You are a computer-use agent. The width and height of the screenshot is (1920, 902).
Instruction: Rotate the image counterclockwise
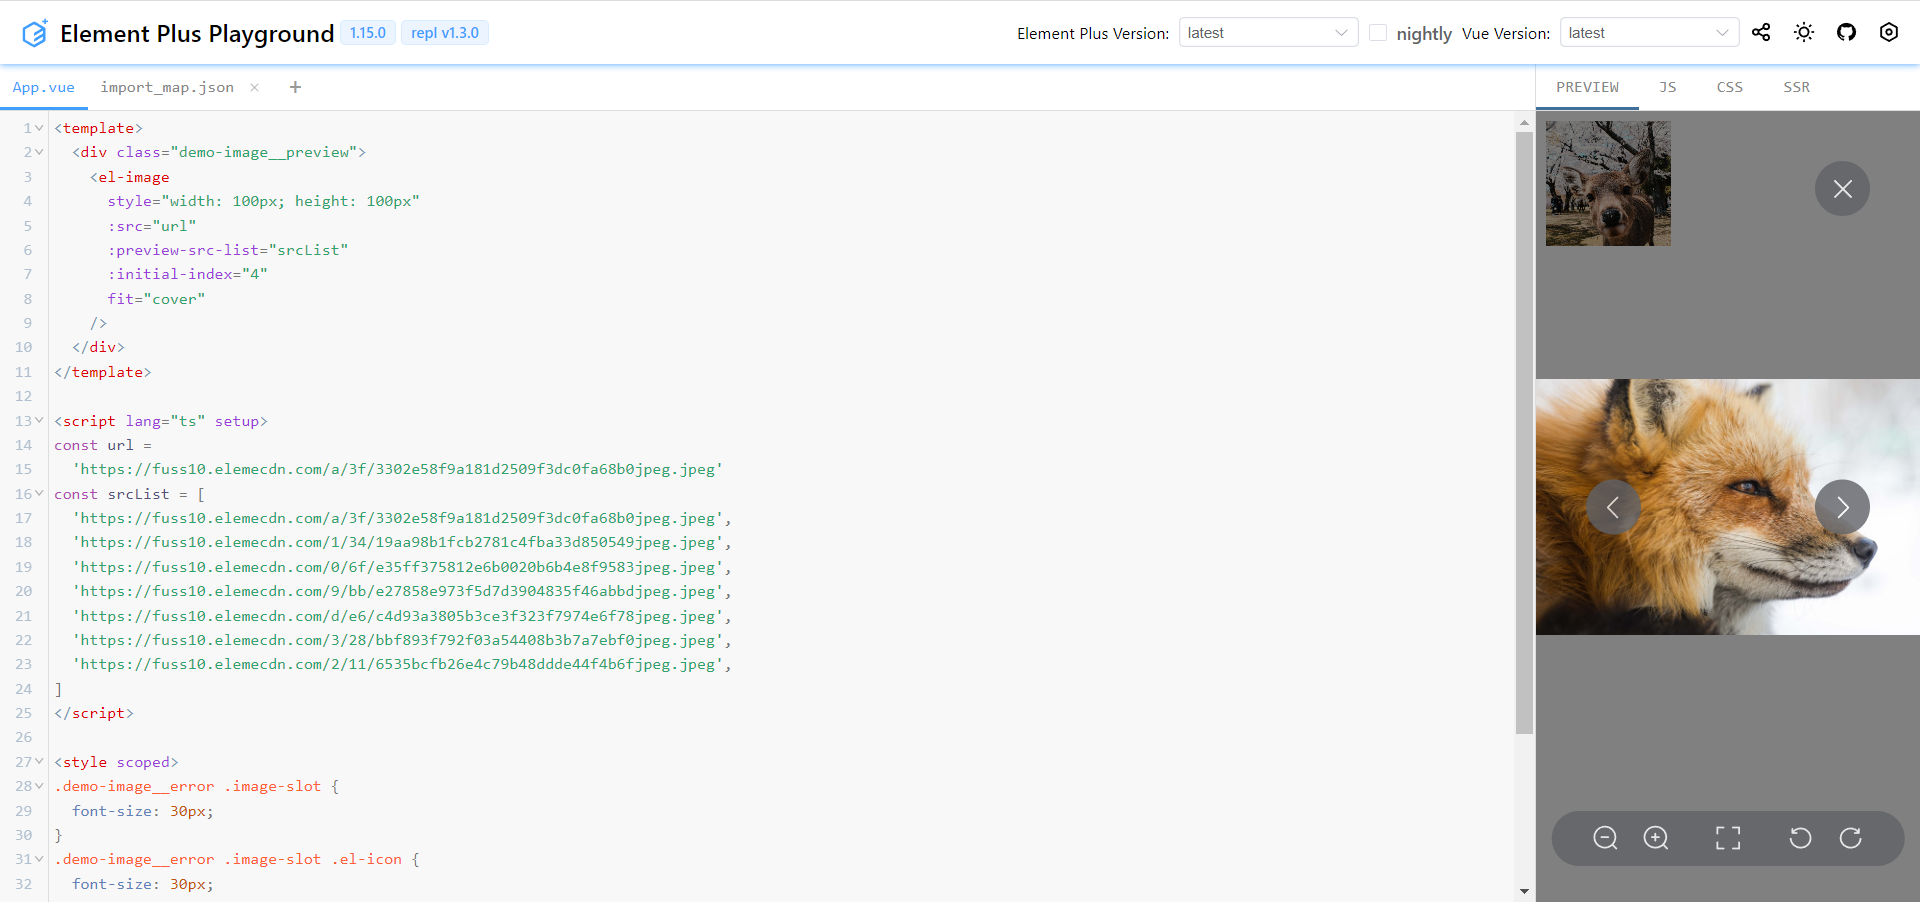click(1799, 839)
